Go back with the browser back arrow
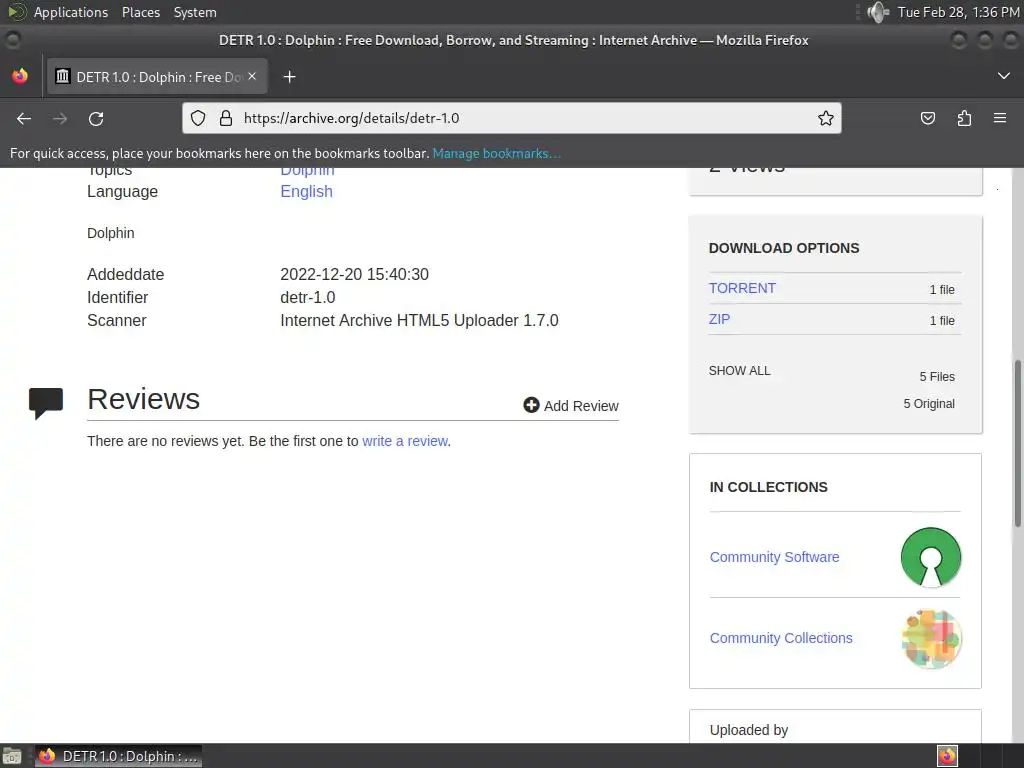1024x768 pixels. (24, 118)
